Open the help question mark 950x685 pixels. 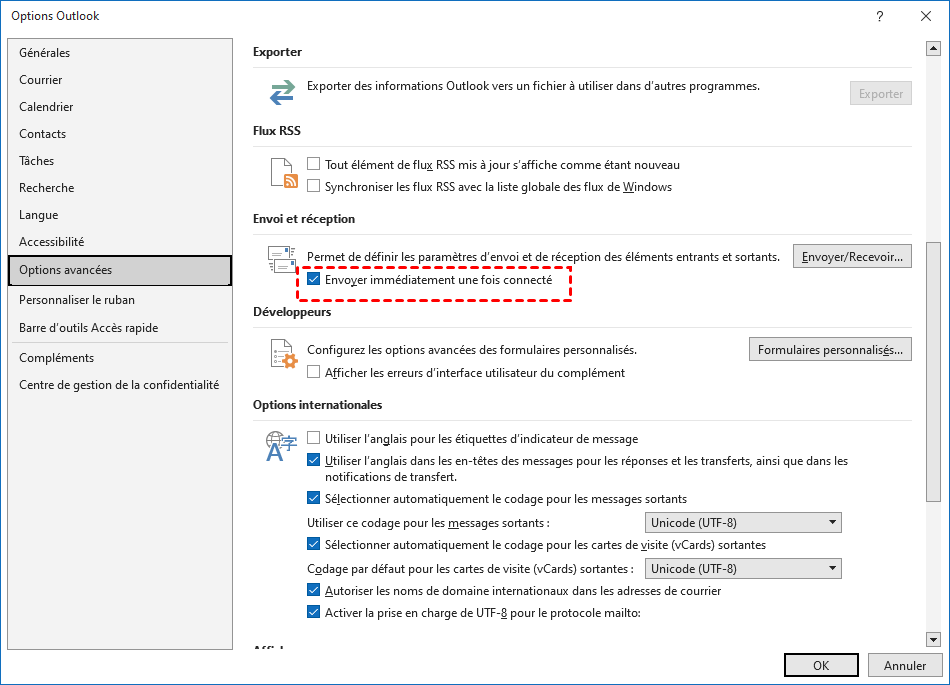[880, 16]
